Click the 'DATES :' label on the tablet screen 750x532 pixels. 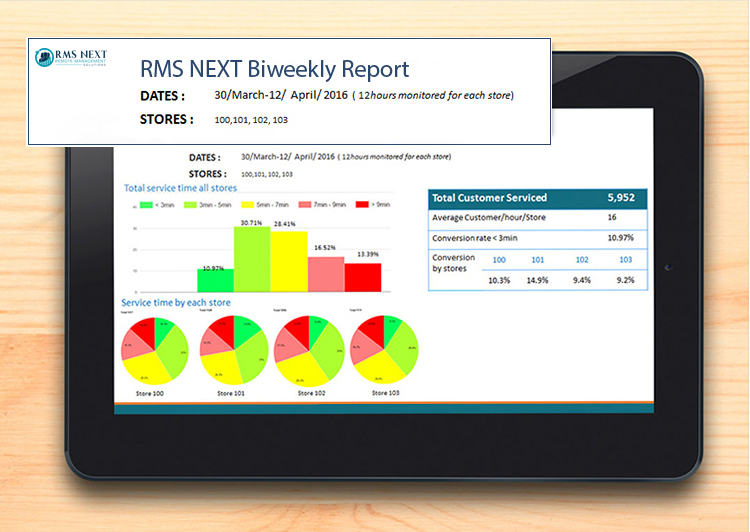pos(205,158)
